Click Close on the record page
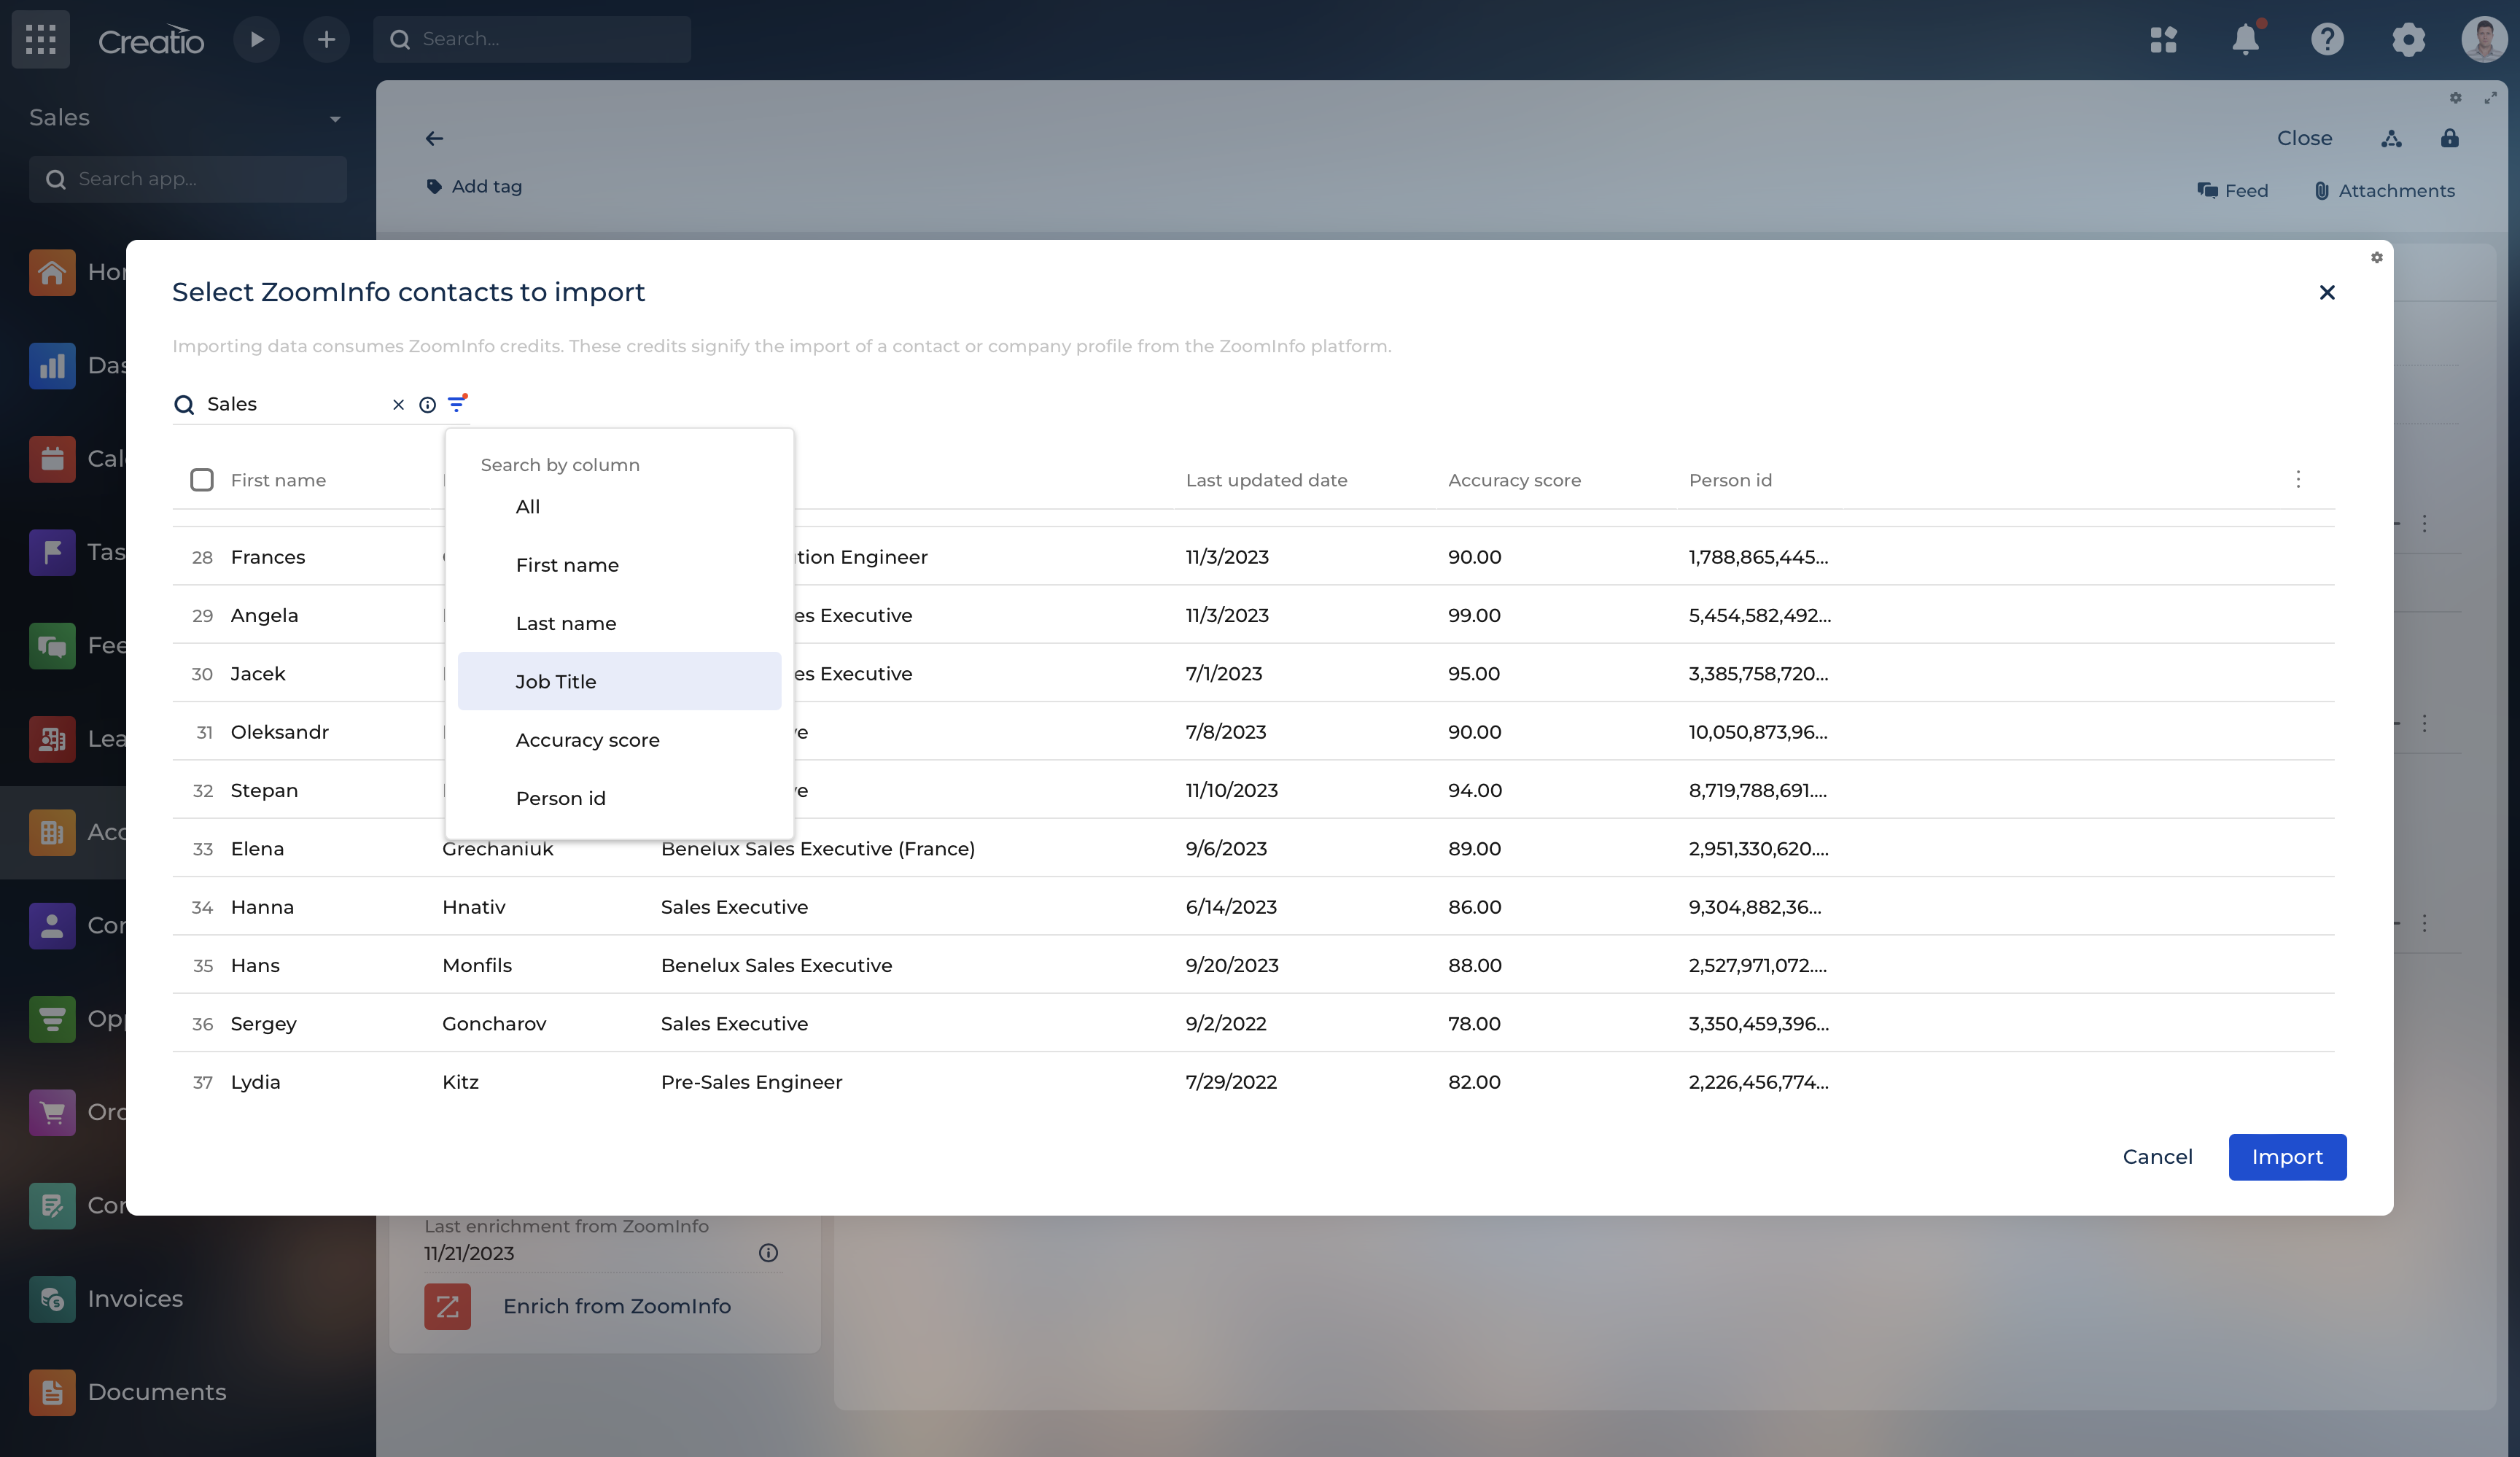Viewport: 2520px width, 1457px height. [2304, 138]
